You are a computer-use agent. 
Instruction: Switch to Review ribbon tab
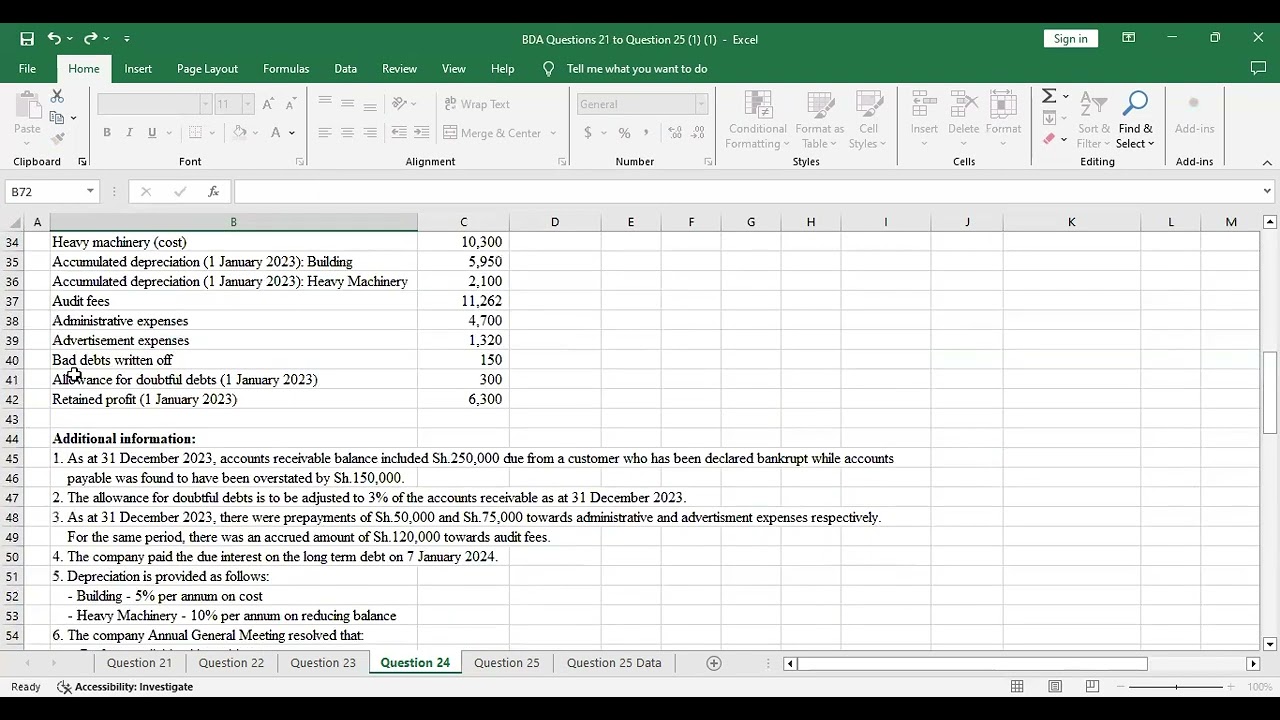click(399, 69)
